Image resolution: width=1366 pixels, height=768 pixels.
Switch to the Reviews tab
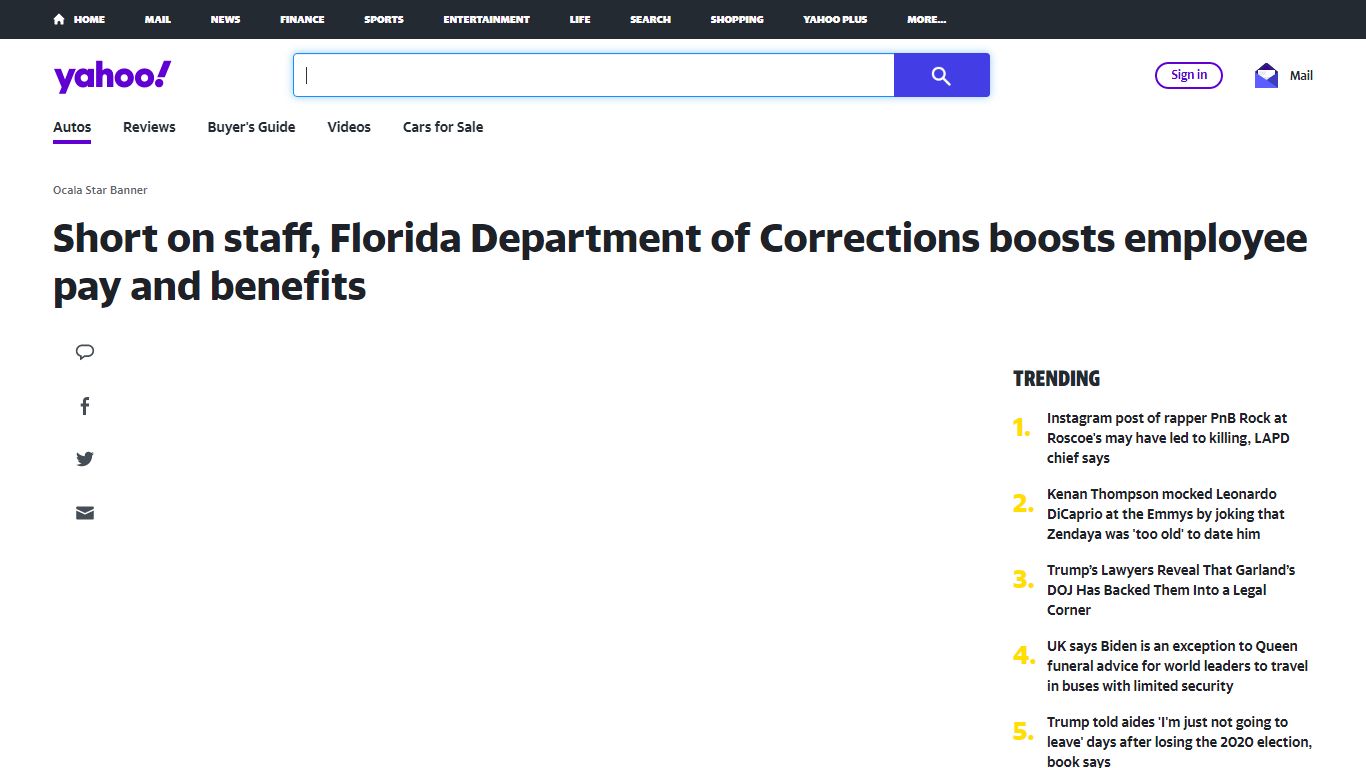[149, 127]
